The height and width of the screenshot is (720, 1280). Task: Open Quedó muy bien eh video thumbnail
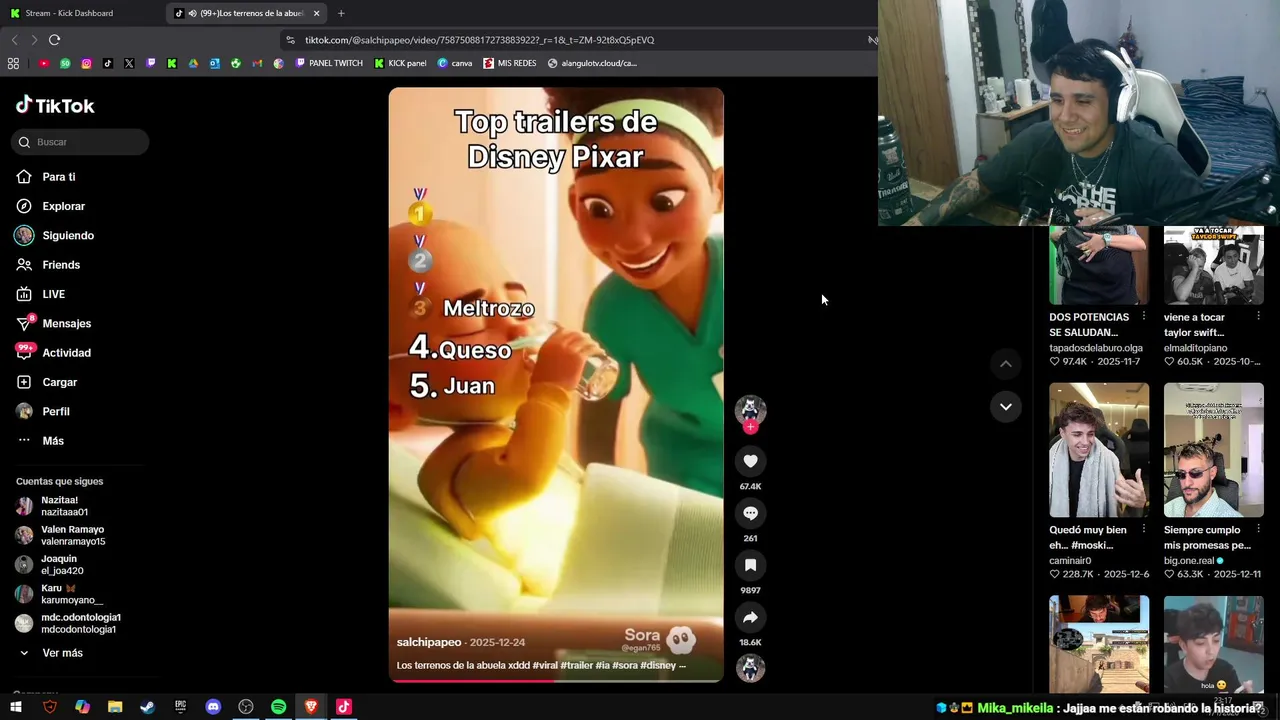(1099, 450)
